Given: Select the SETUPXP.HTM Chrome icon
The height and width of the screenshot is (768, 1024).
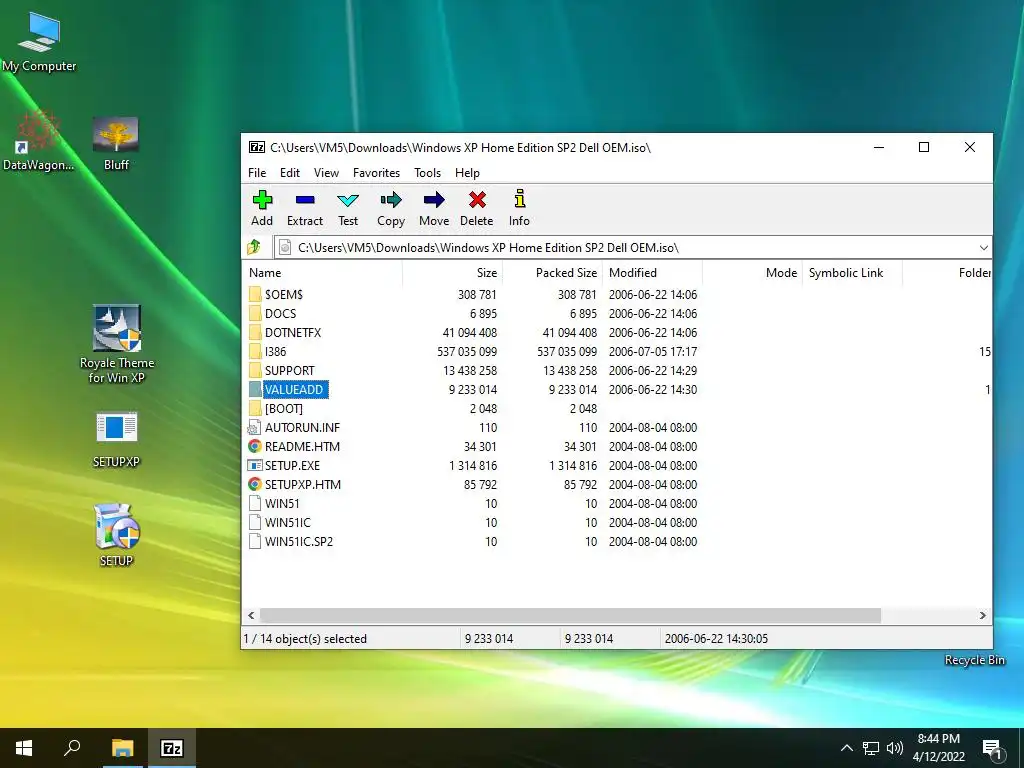Looking at the screenshot, I should pyautogui.click(x=255, y=485).
